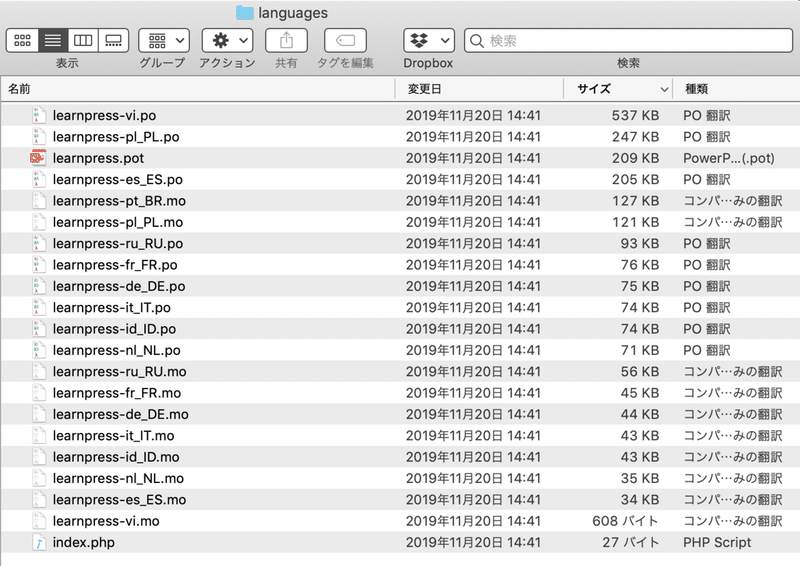Select file name learnpress-pl_PL.mo
This screenshot has height=566, width=800.
(117, 222)
